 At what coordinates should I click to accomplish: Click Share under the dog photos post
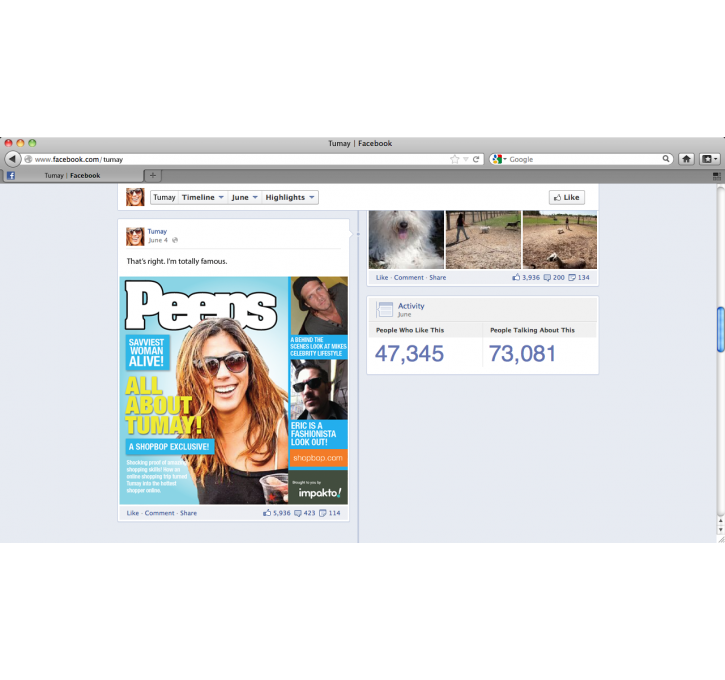[437, 277]
